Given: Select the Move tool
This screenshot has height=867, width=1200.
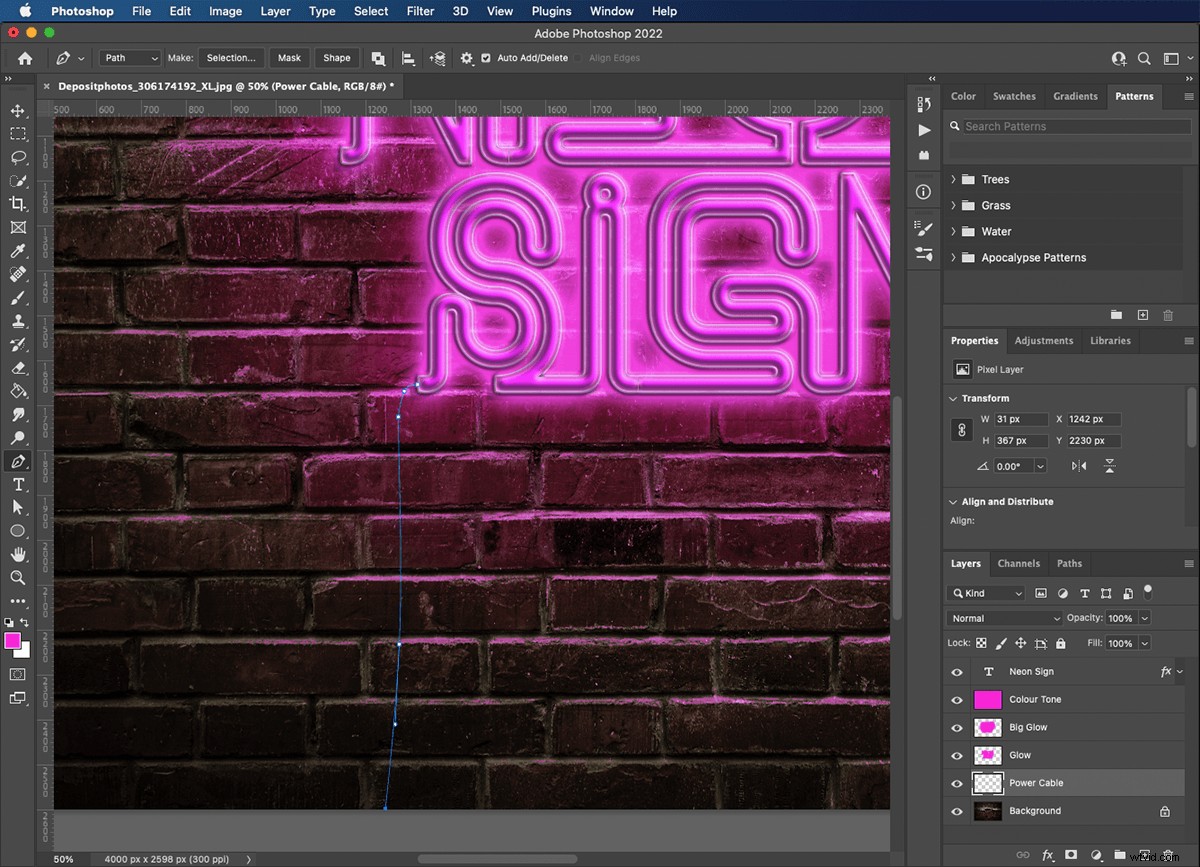Looking at the screenshot, I should point(17,112).
